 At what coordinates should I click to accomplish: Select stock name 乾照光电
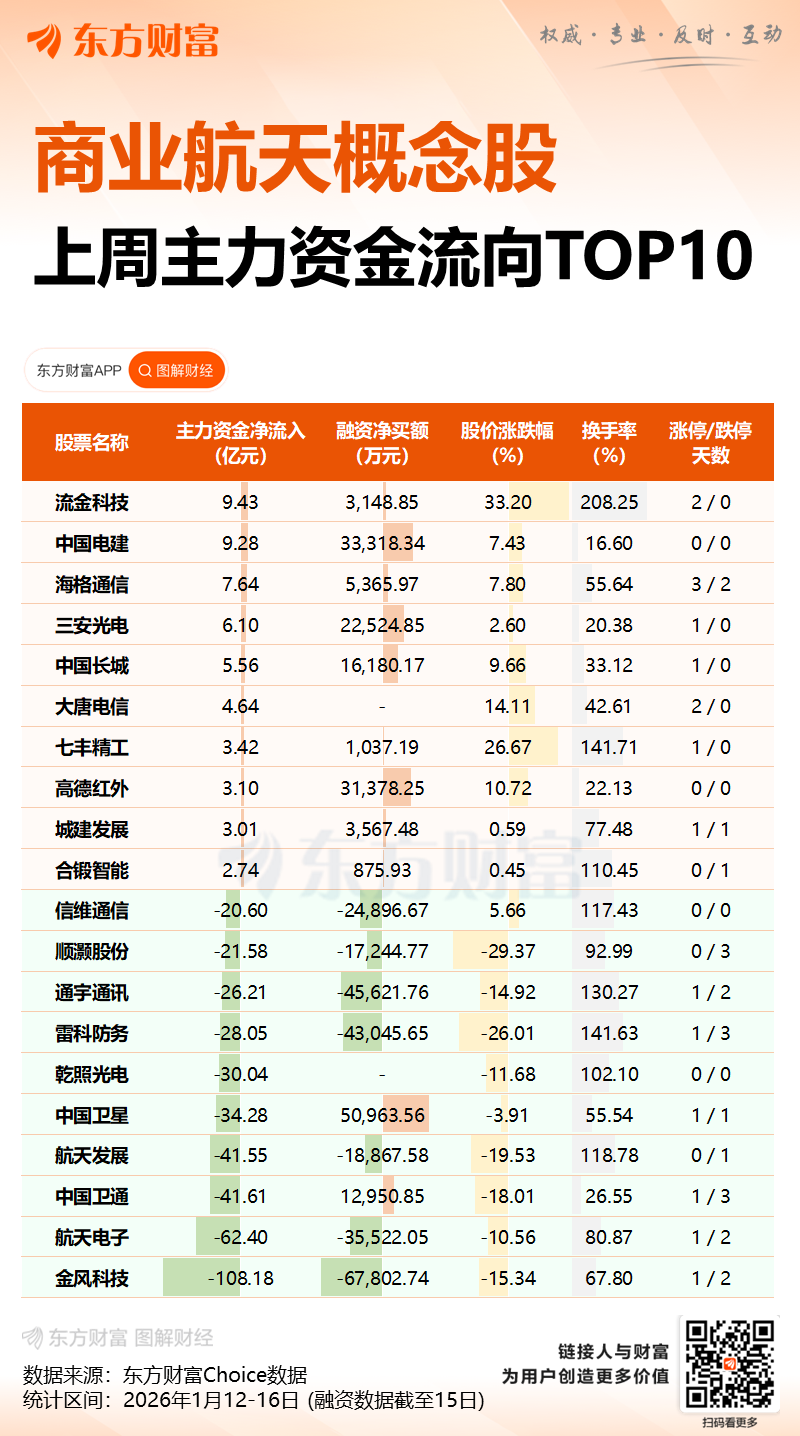(x=91, y=1074)
